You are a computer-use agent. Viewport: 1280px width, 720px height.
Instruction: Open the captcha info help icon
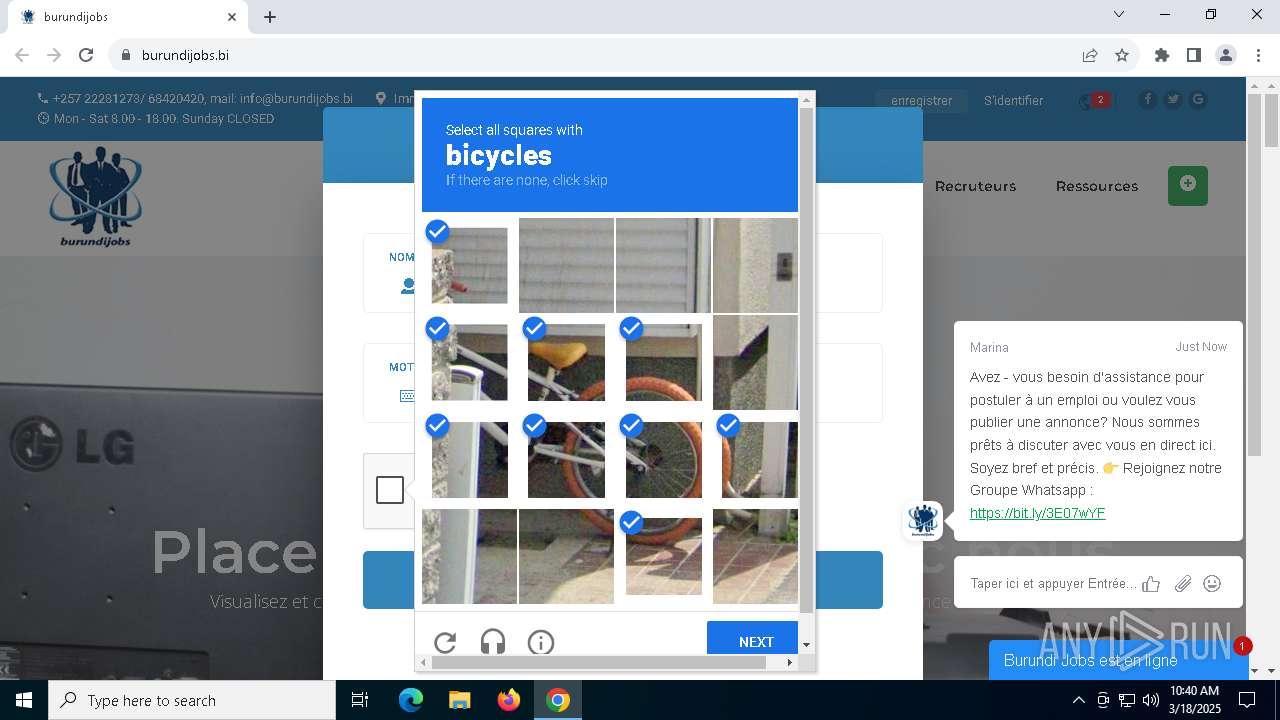[541, 642]
